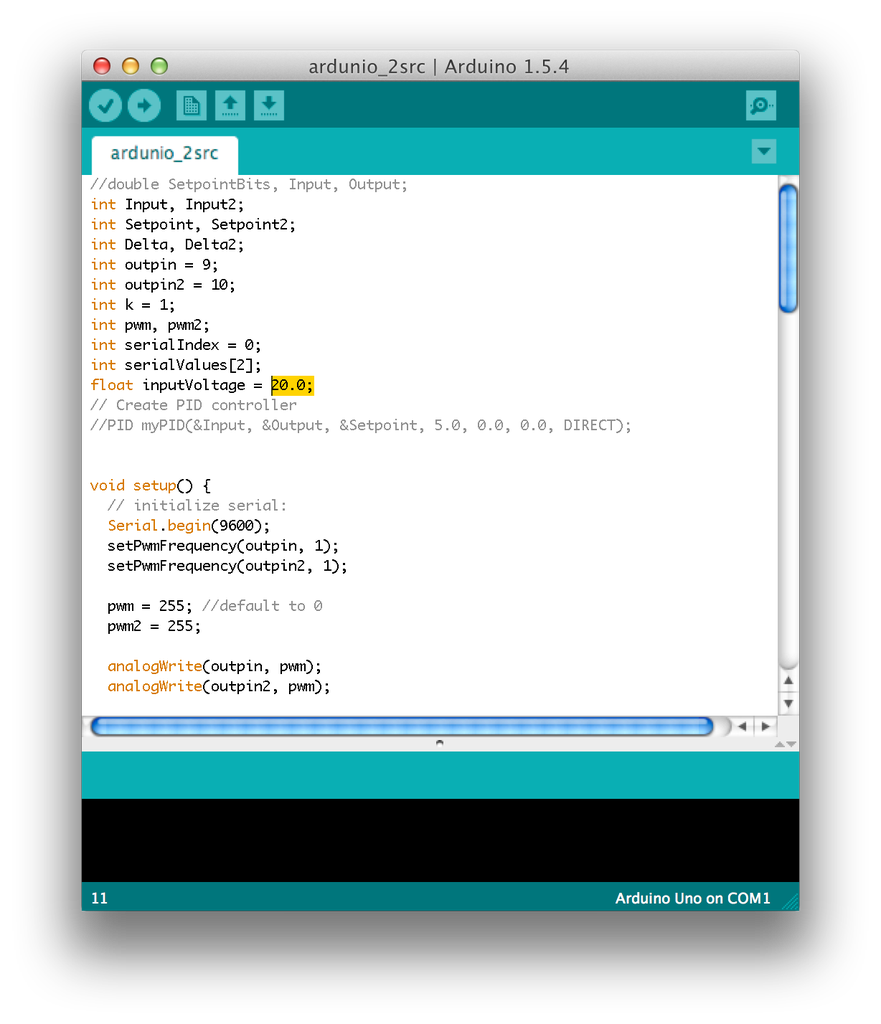The height and width of the screenshot is (1024, 881).
Task: Click the Verify sketch checkmark button
Action: pos(105,105)
